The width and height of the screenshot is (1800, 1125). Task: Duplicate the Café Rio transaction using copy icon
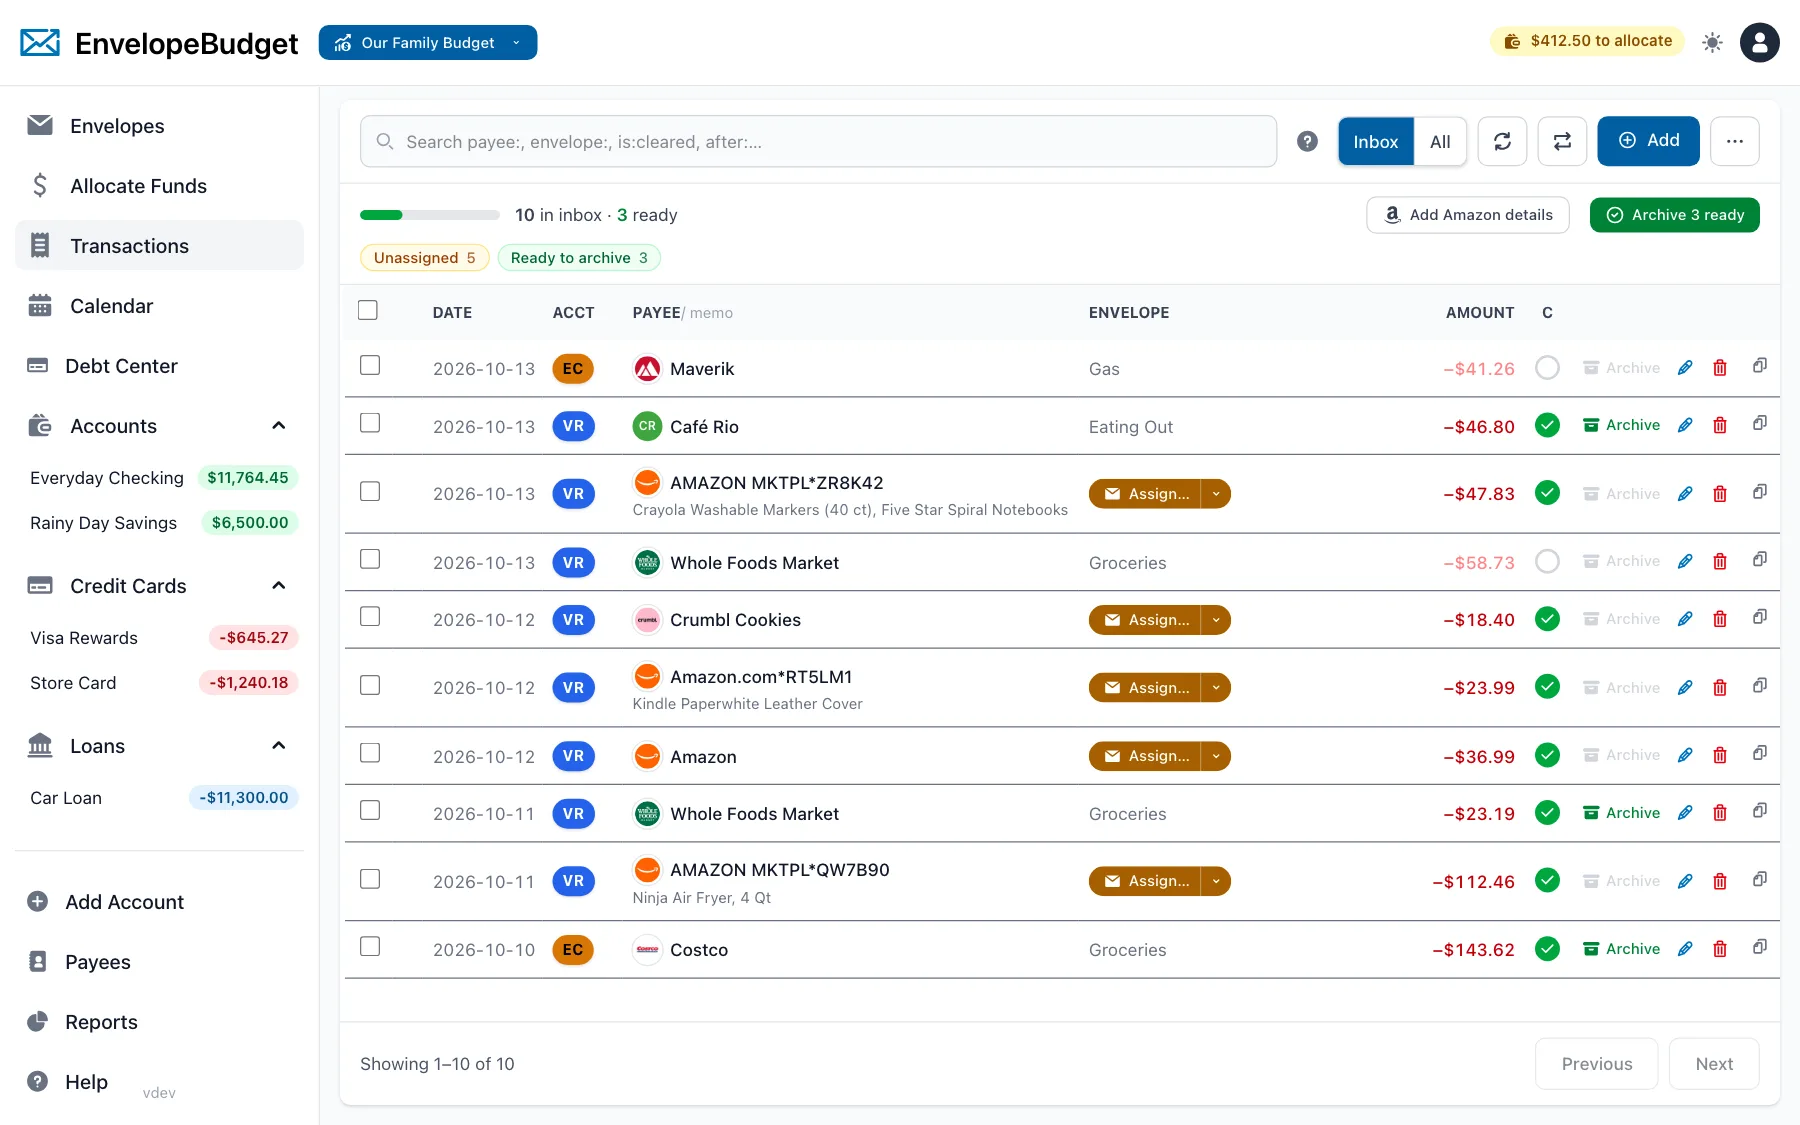click(x=1759, y=424)
